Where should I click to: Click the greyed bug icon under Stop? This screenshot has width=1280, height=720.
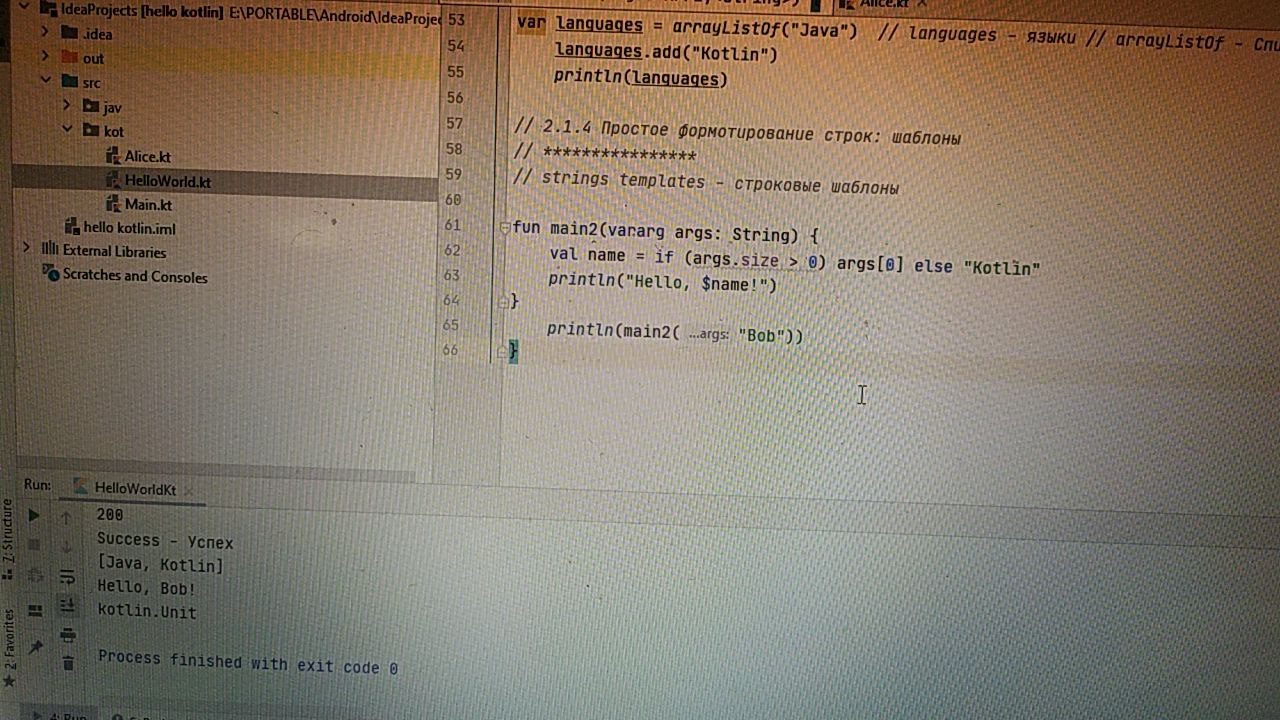34,576
